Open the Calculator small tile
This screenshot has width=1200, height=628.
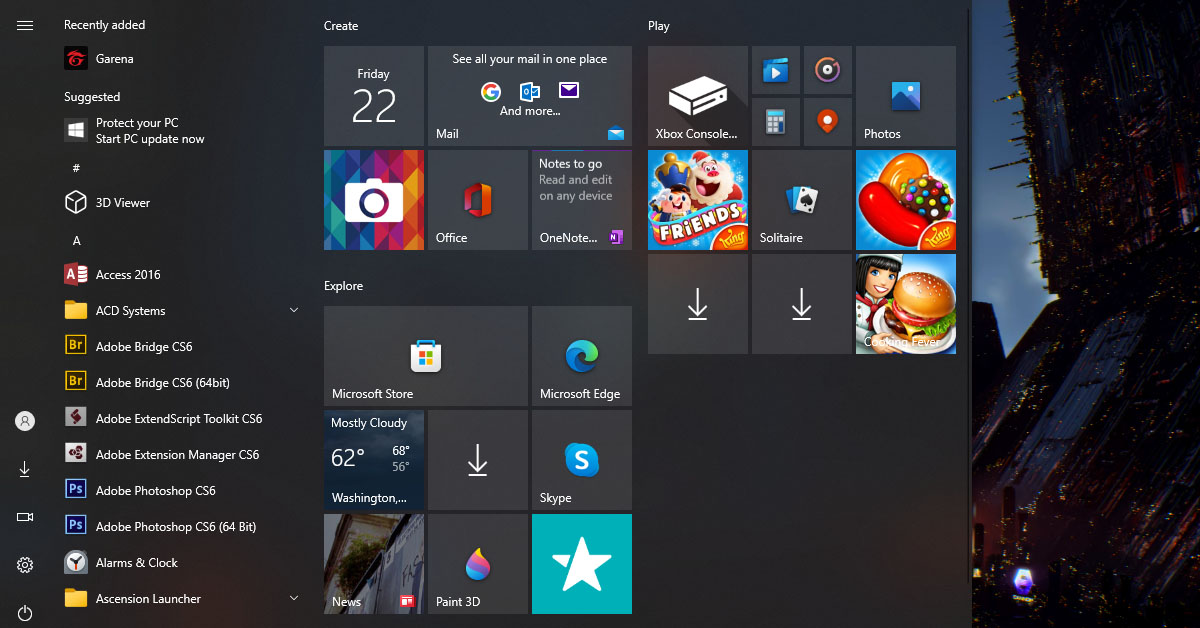tap(776, 122)
